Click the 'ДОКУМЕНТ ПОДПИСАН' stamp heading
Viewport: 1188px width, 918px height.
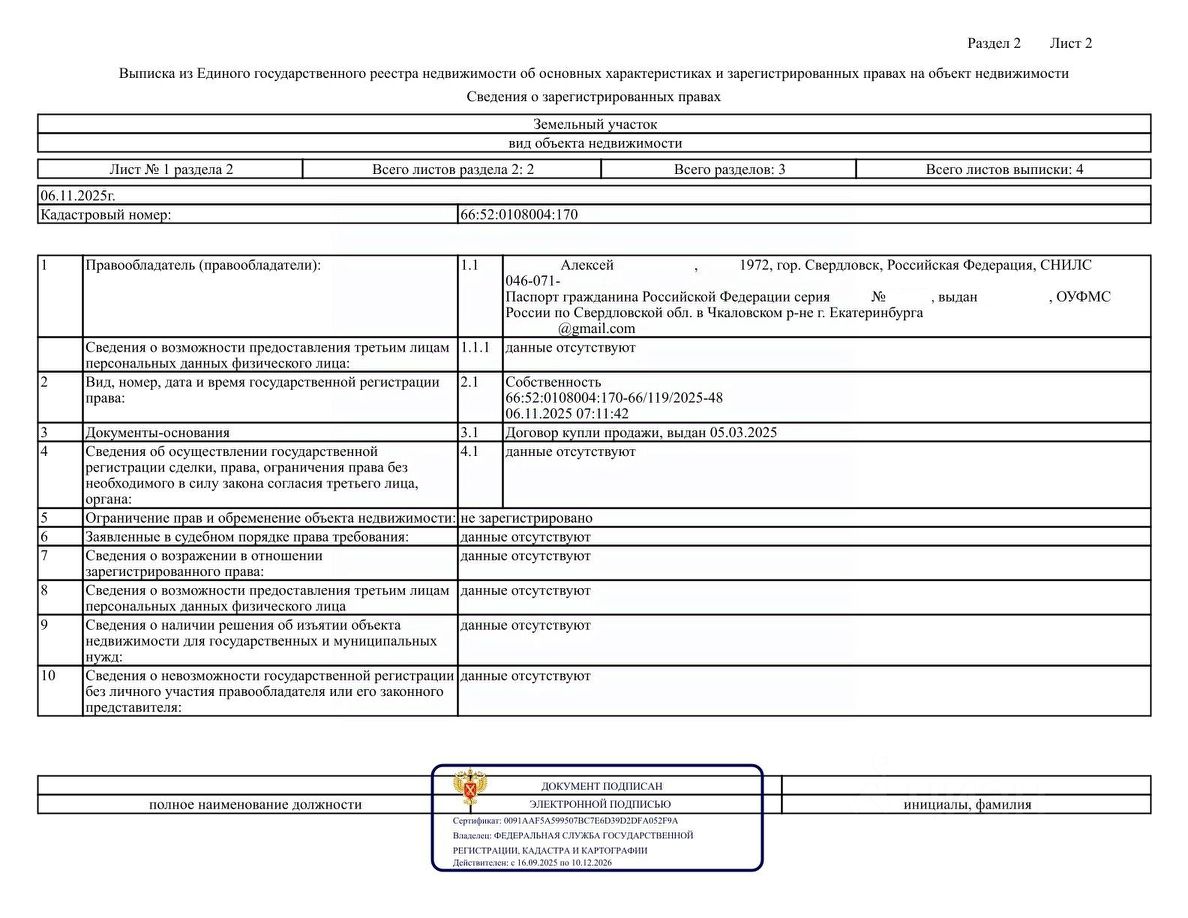(602, 786)
